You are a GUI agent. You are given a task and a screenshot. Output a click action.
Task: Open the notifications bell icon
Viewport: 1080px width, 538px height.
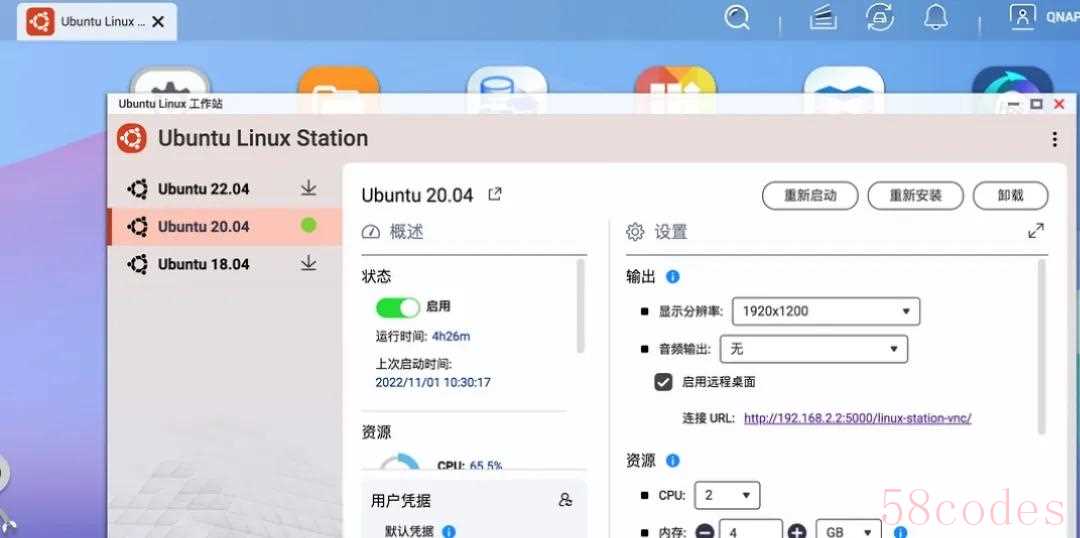pos(936,17)
